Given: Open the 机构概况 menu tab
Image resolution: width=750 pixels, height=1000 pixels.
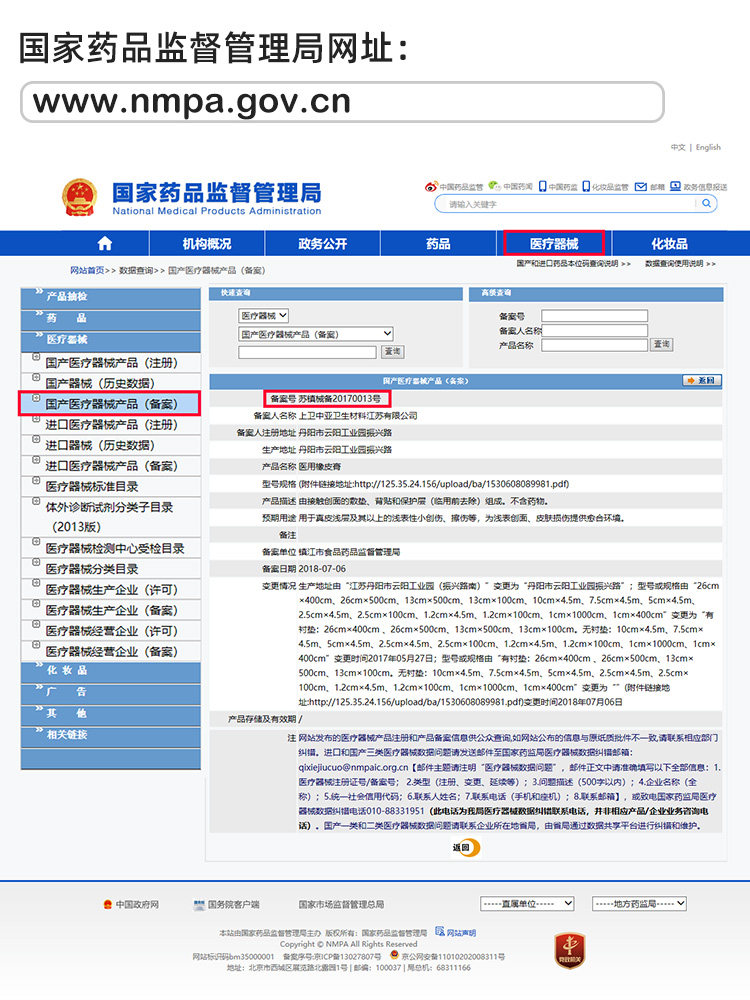Looking at the screenshot, I should coord(207,244).
